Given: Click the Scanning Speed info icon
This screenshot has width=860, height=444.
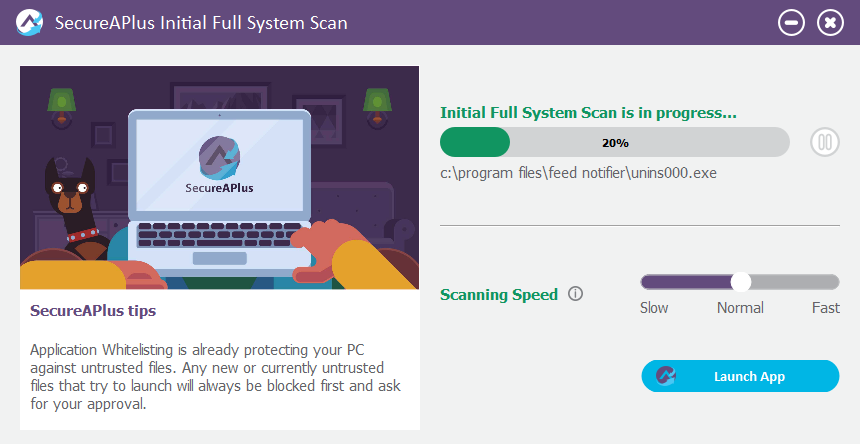Looking at the screenshot, I should [x=575, y=294].
